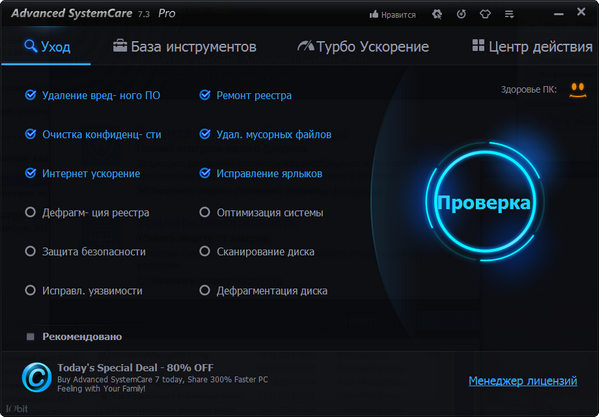
Task: Open Today's Special Deal - 80% OFF promo
Action: (135, 368)
